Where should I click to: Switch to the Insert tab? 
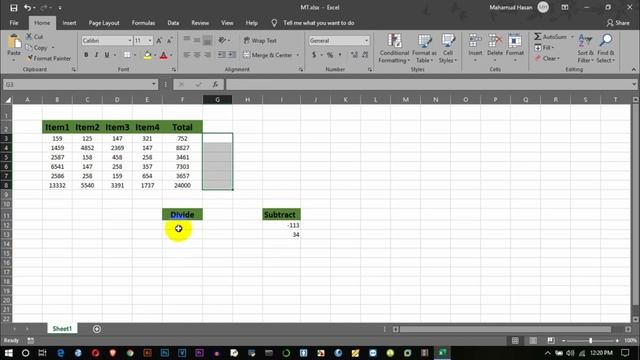coord(69,23)
